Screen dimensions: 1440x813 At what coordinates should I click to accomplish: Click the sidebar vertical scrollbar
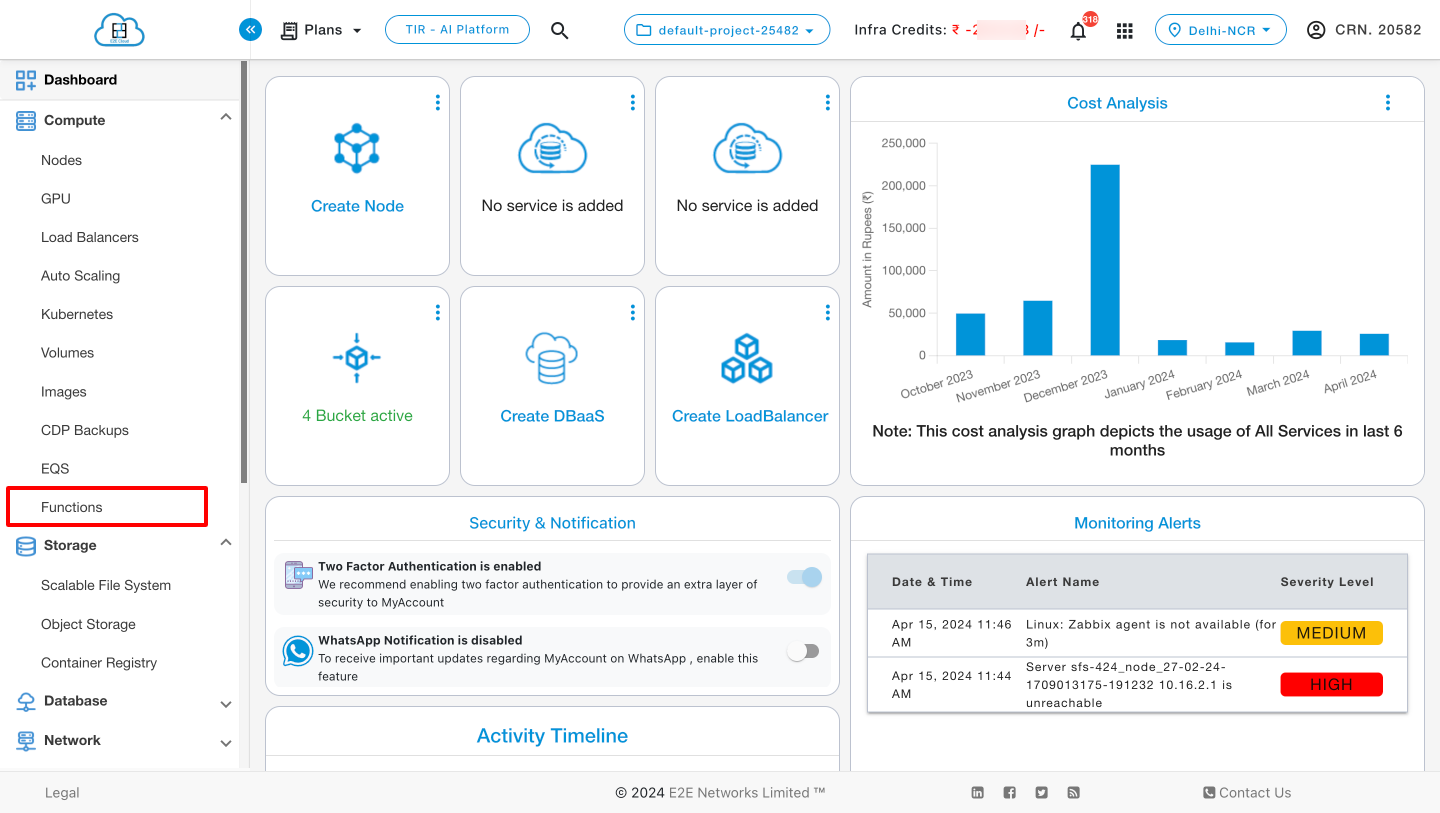(x=244, y=272)
